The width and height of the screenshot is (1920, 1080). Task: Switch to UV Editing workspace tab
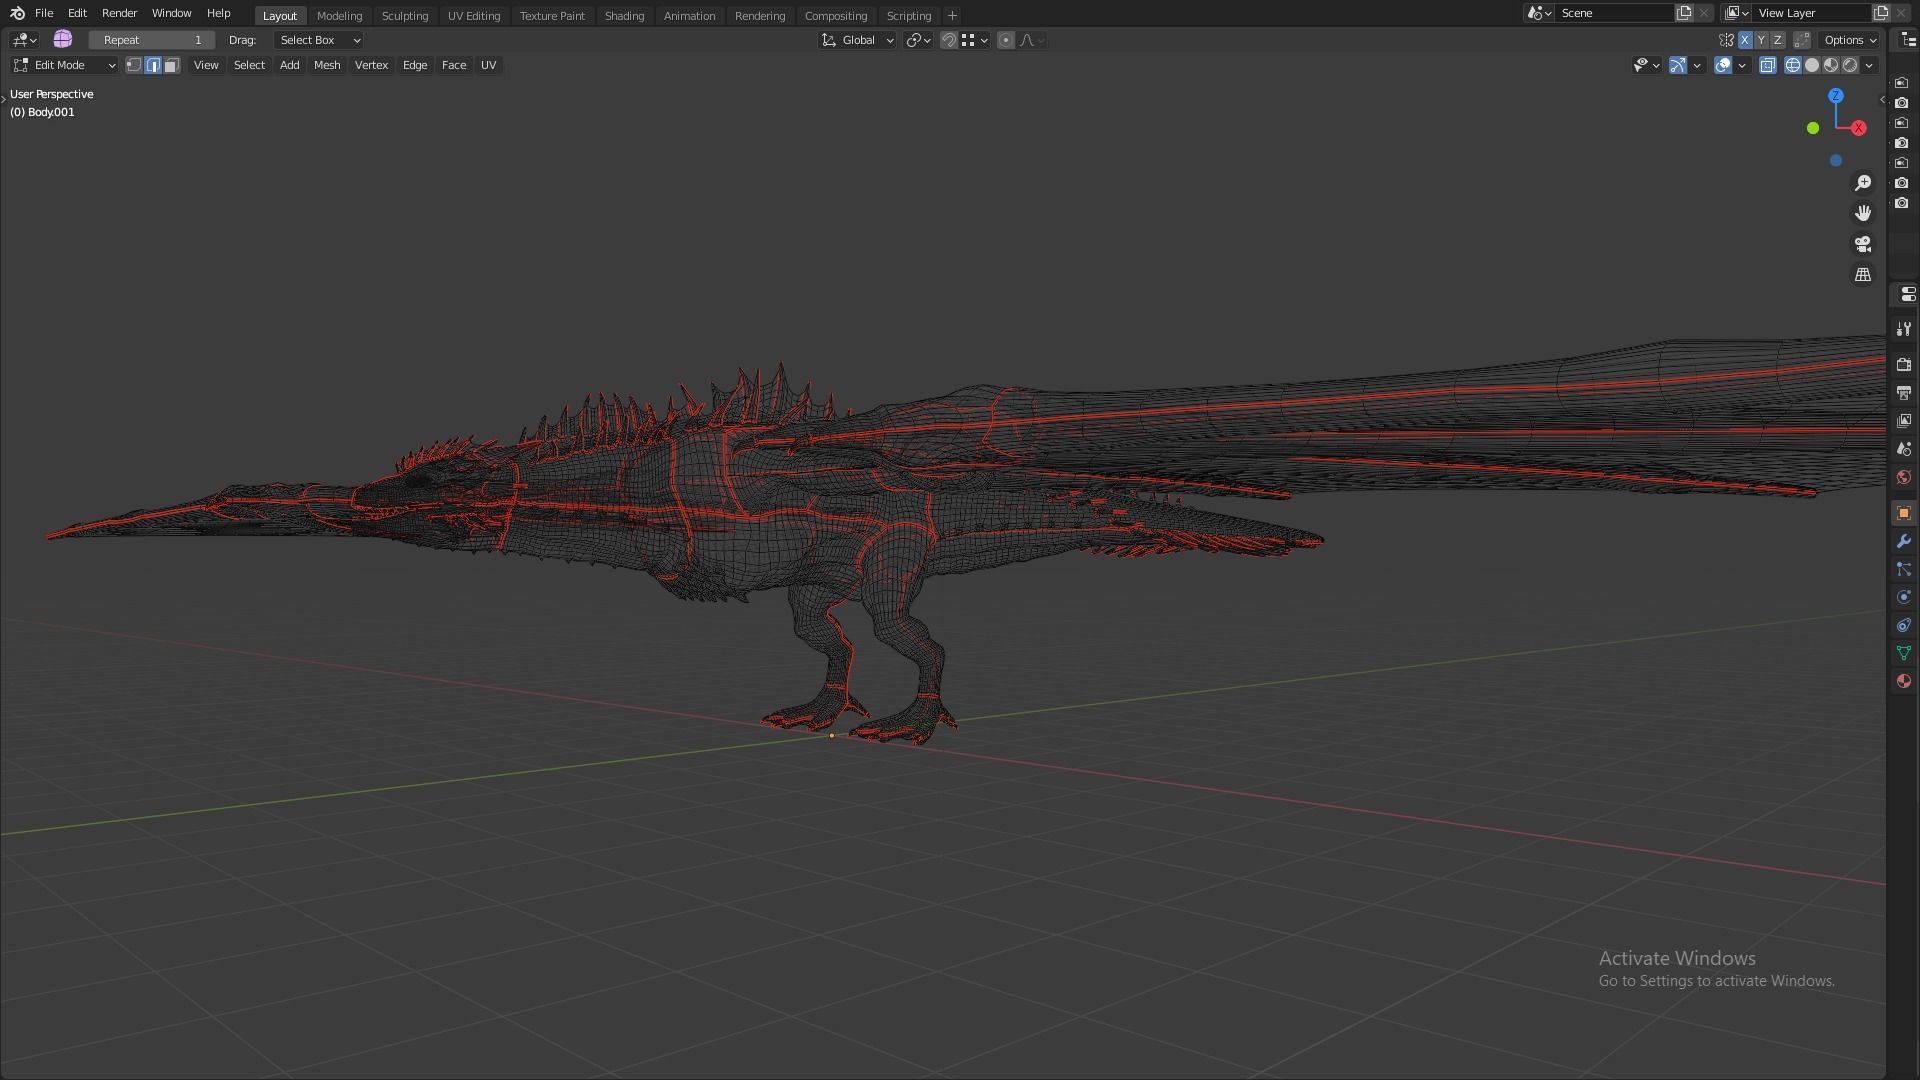(x=474, y=16)
